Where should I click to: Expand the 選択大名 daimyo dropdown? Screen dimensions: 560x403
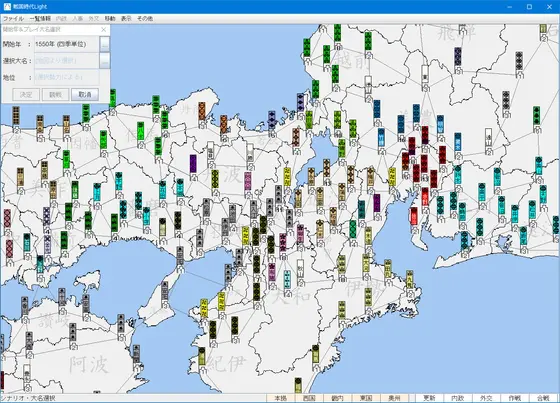tap(104, 61)
